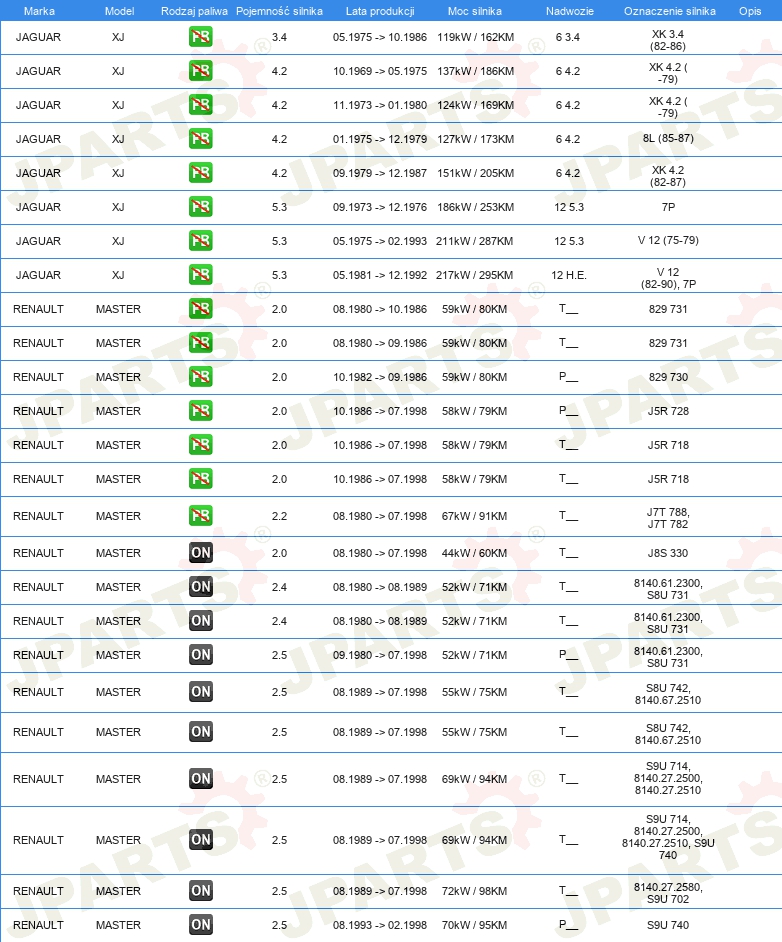Click power cell 186kW / 253KM
The width and height of the screenshot is (782, 942).
click(474, 207)
